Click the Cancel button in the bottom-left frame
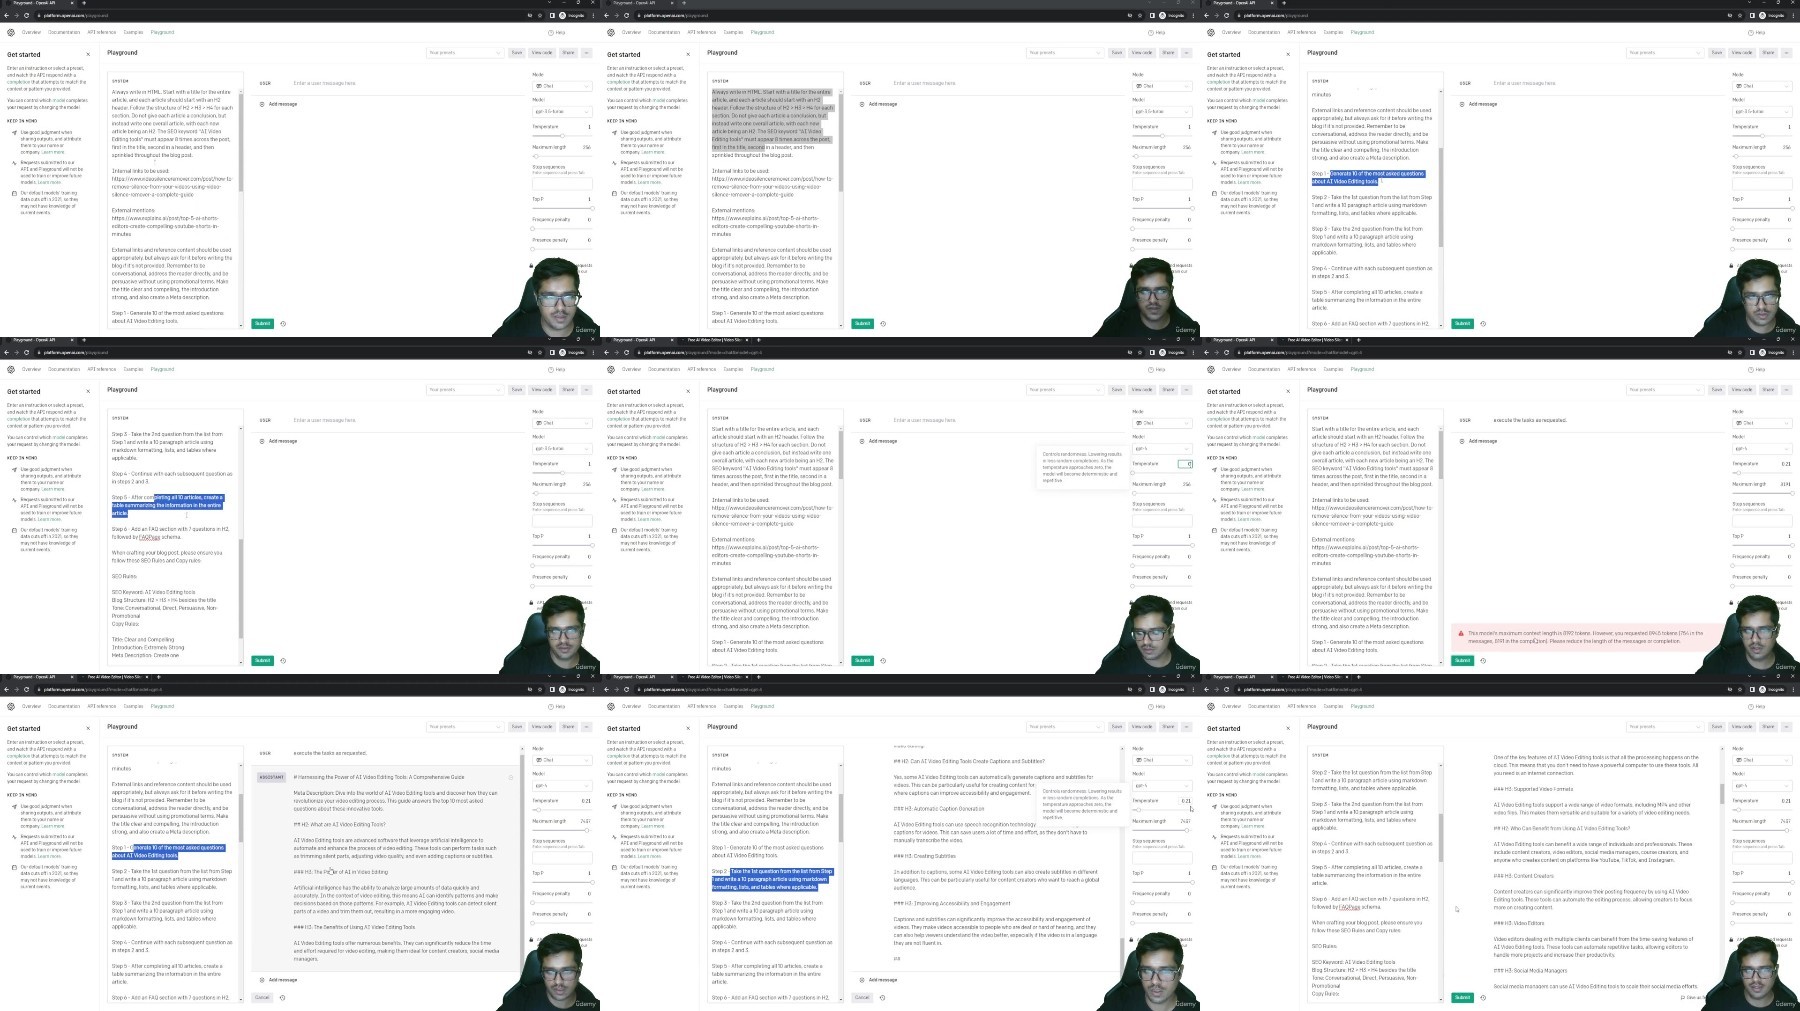The image size is (1800, 1011). 262,997
